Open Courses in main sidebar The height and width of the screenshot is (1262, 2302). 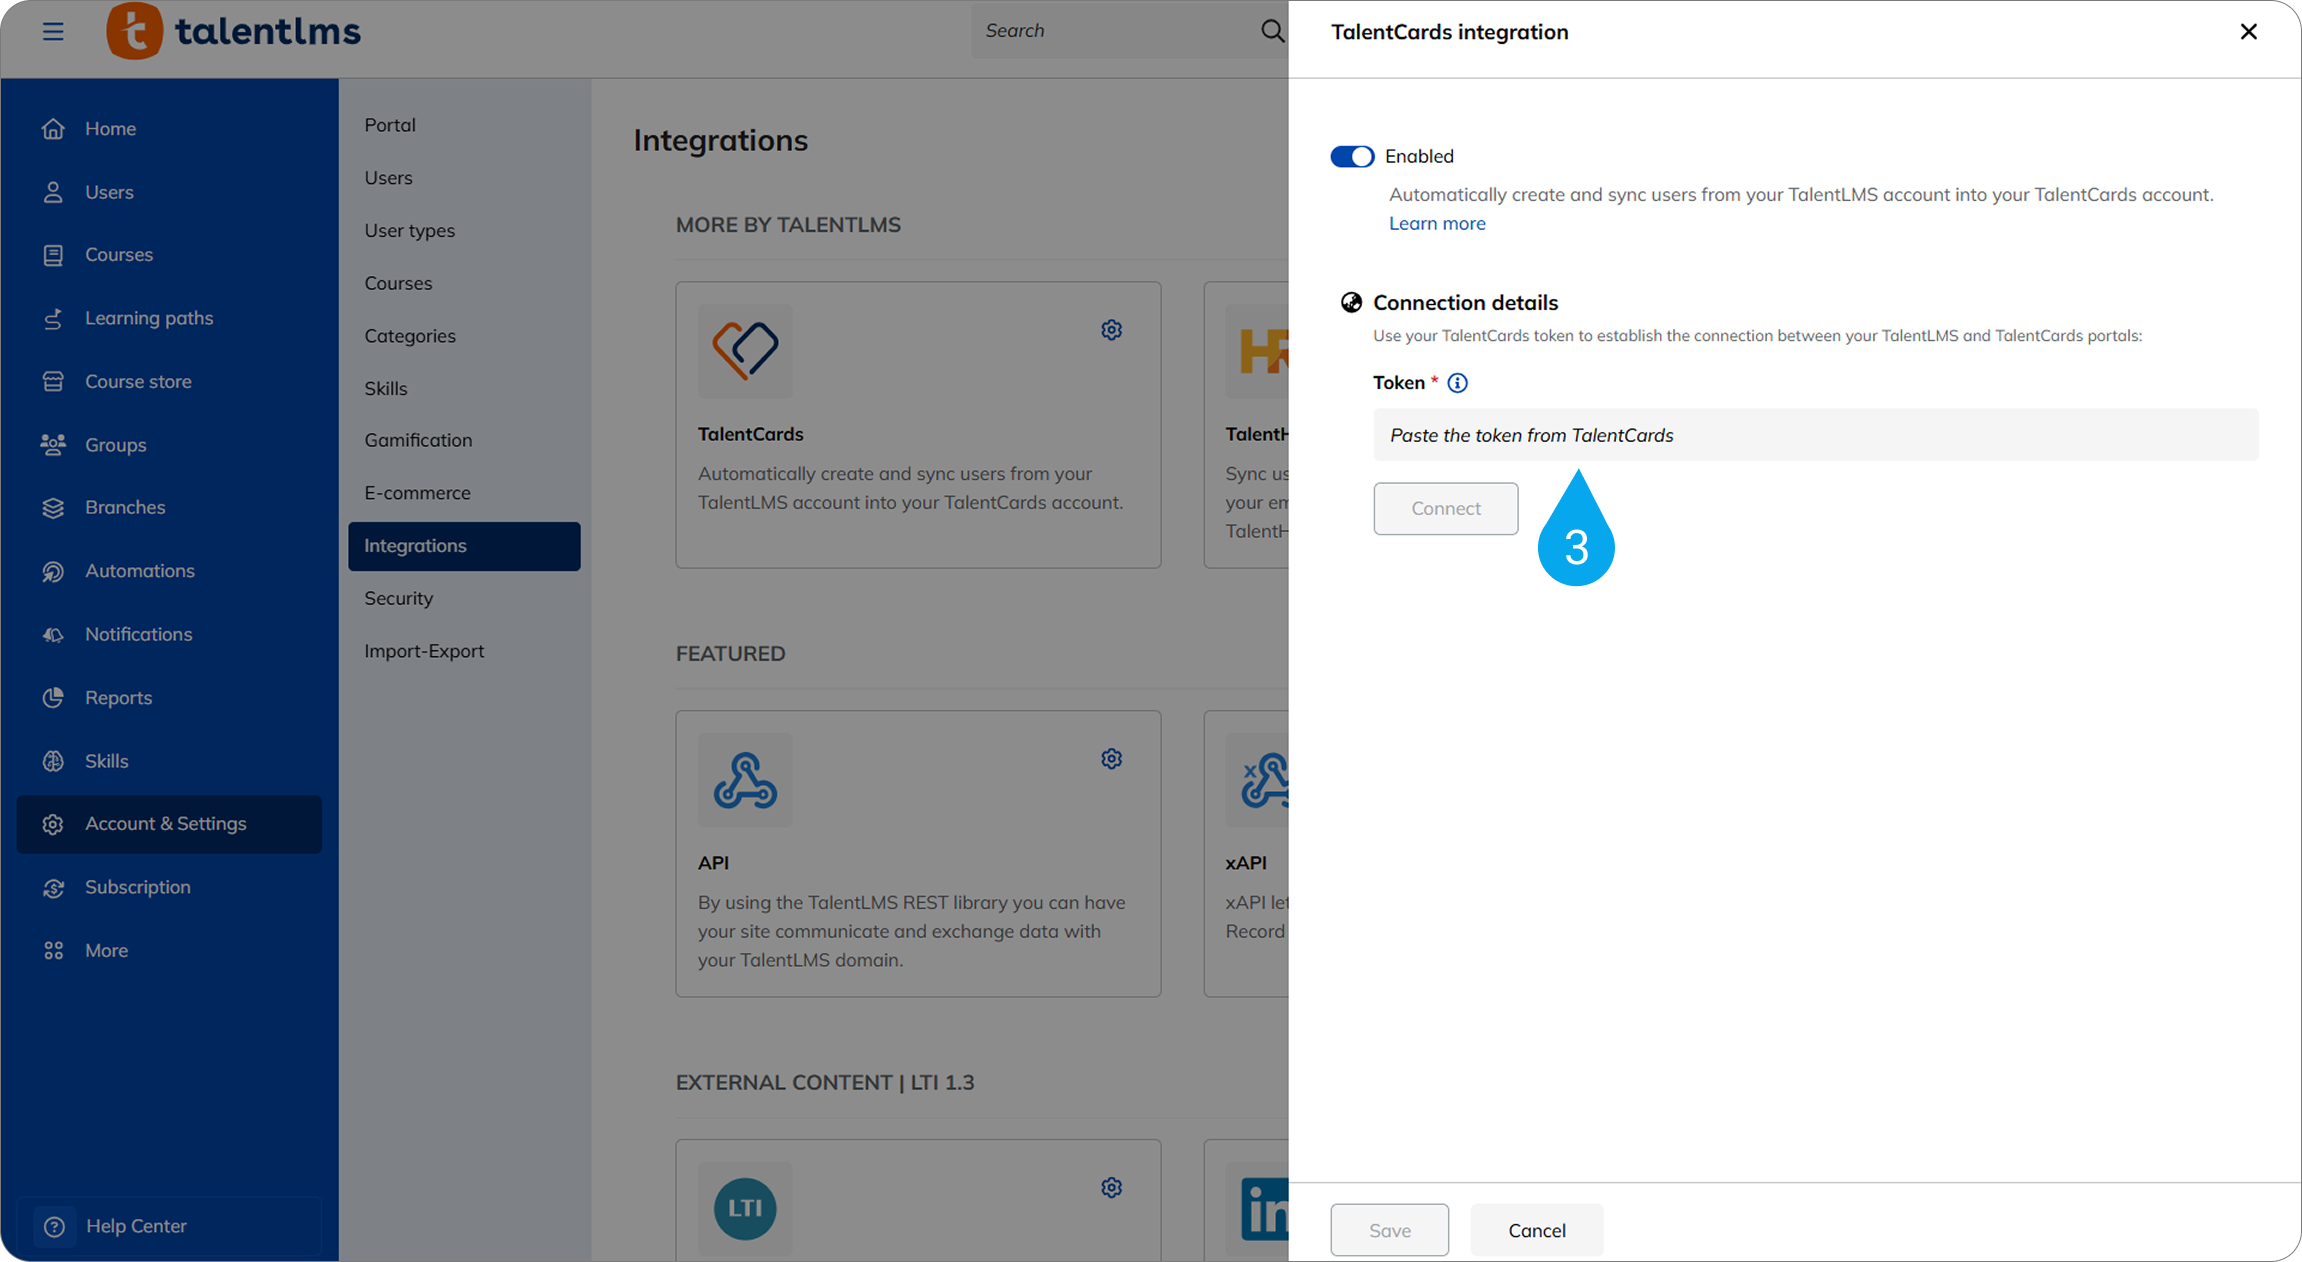coord(169,255)
